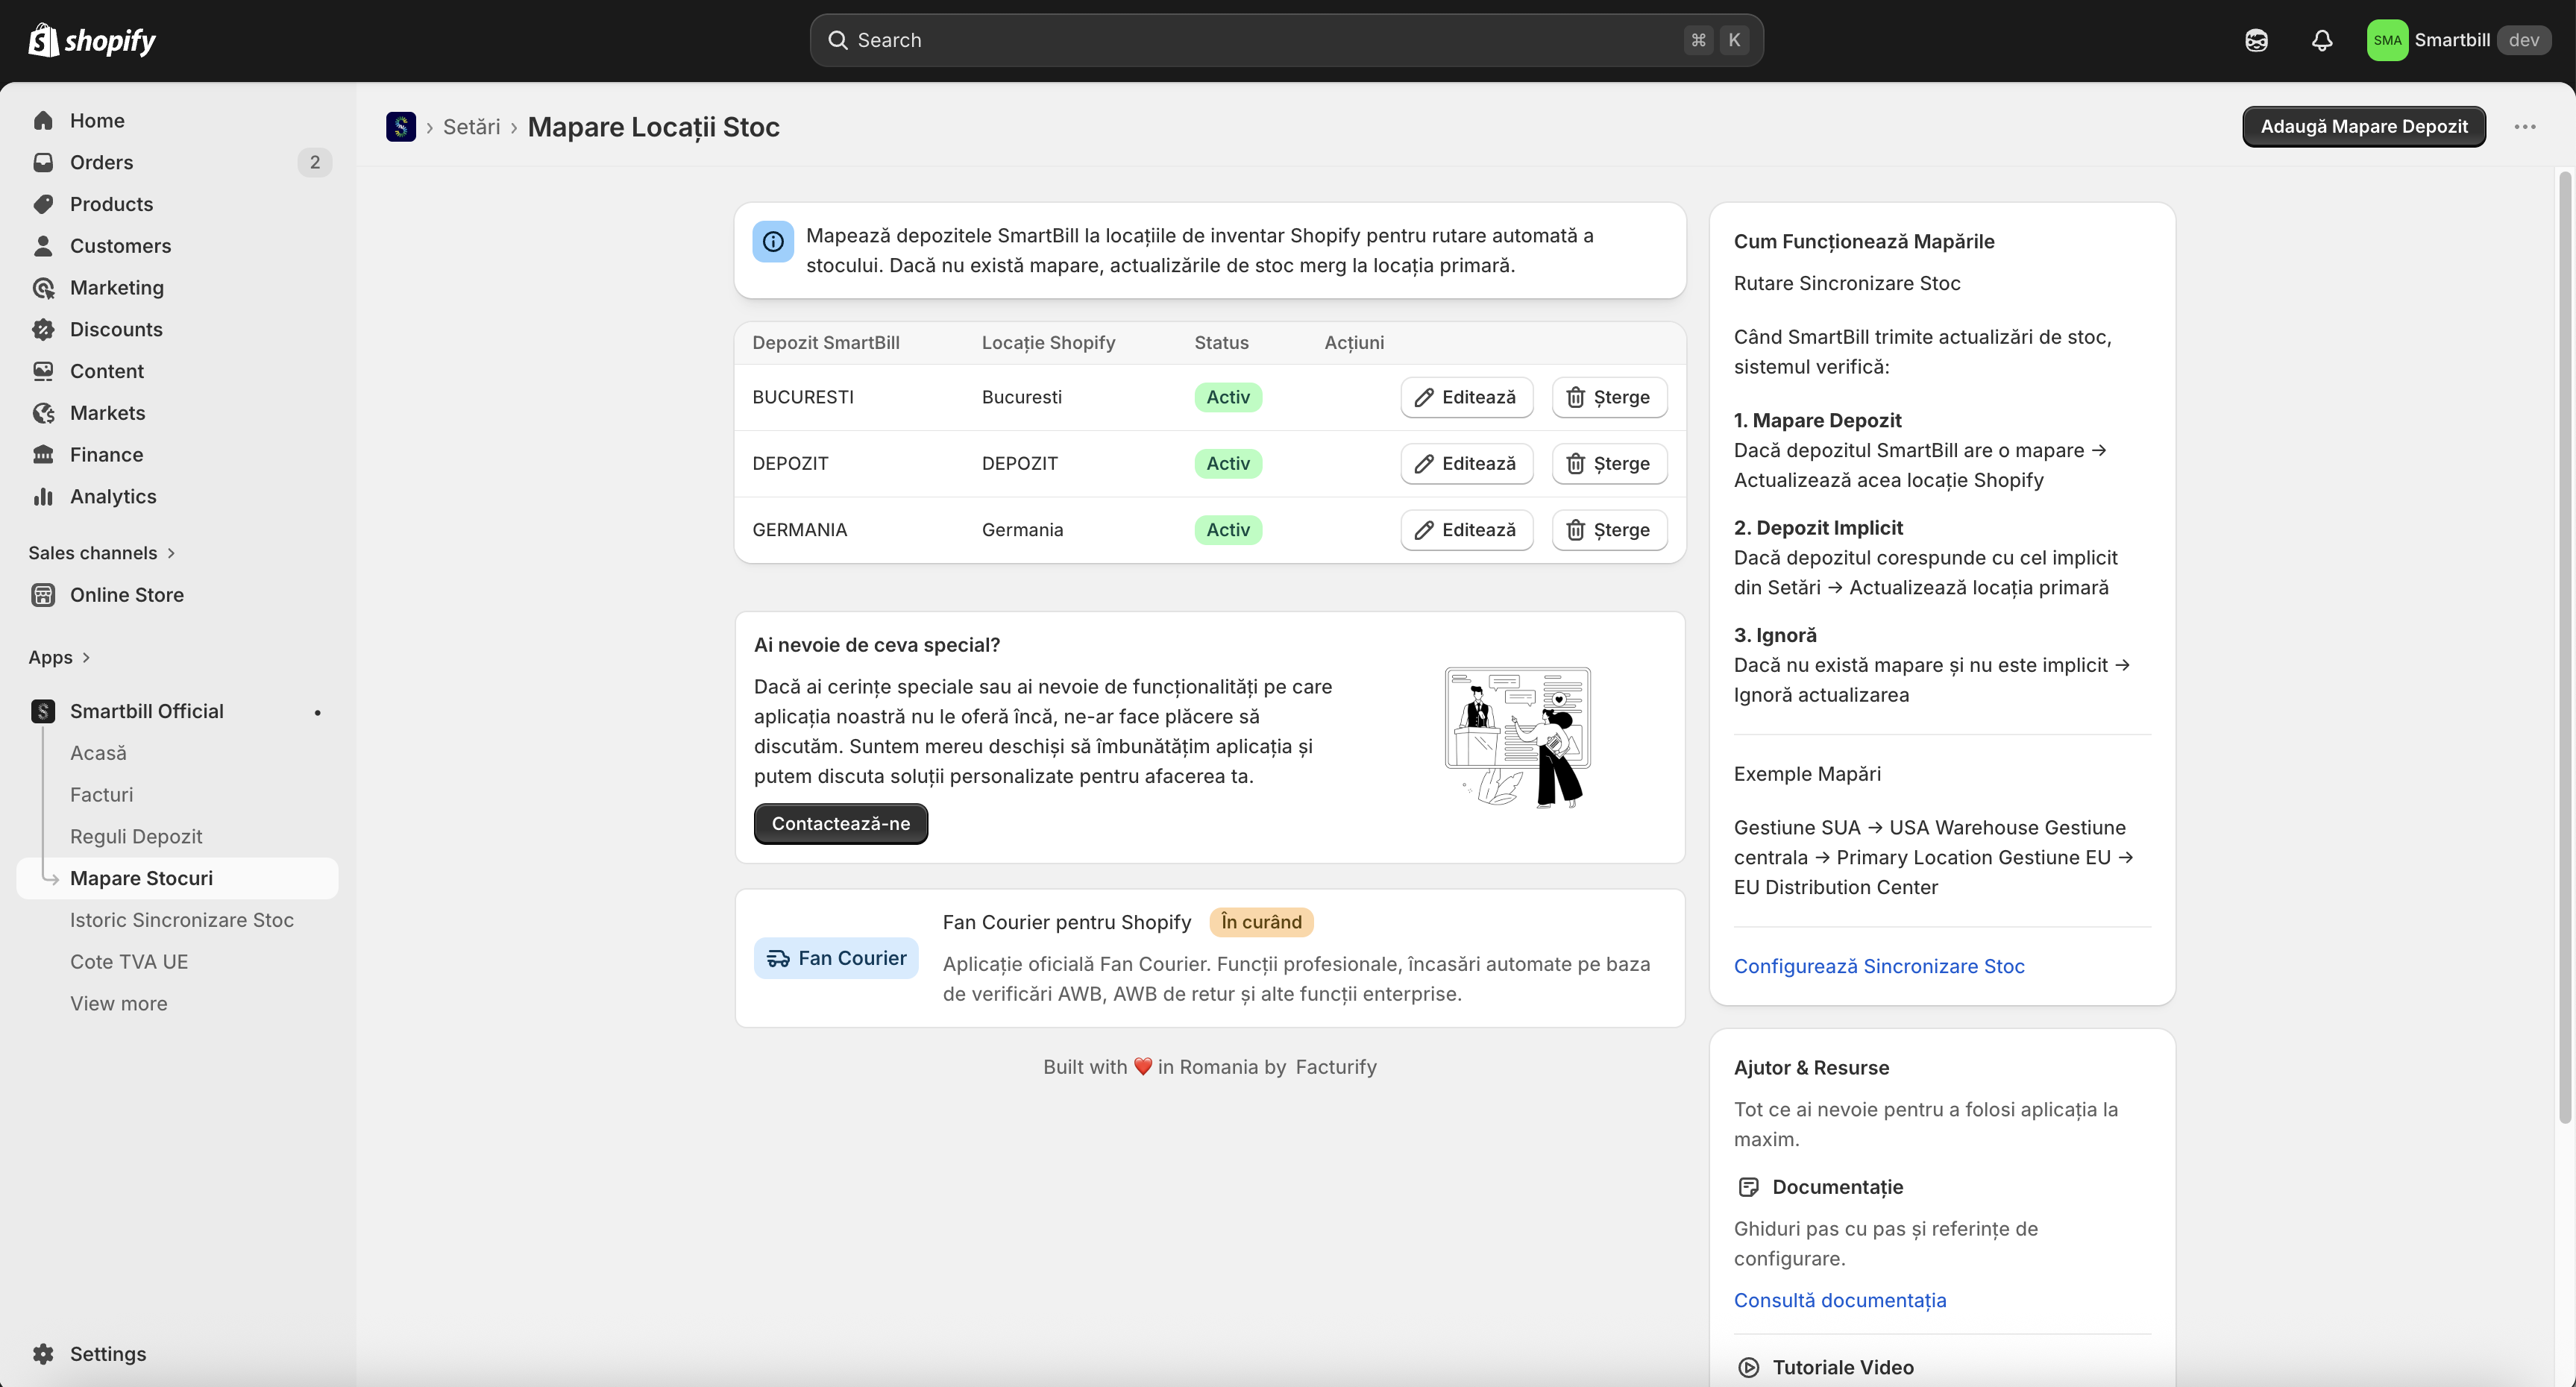The height and width of the screenshot is (1387, 2576).
Task: Click the Depozit SmartBill column header
Action: click(x=826, y=343)
